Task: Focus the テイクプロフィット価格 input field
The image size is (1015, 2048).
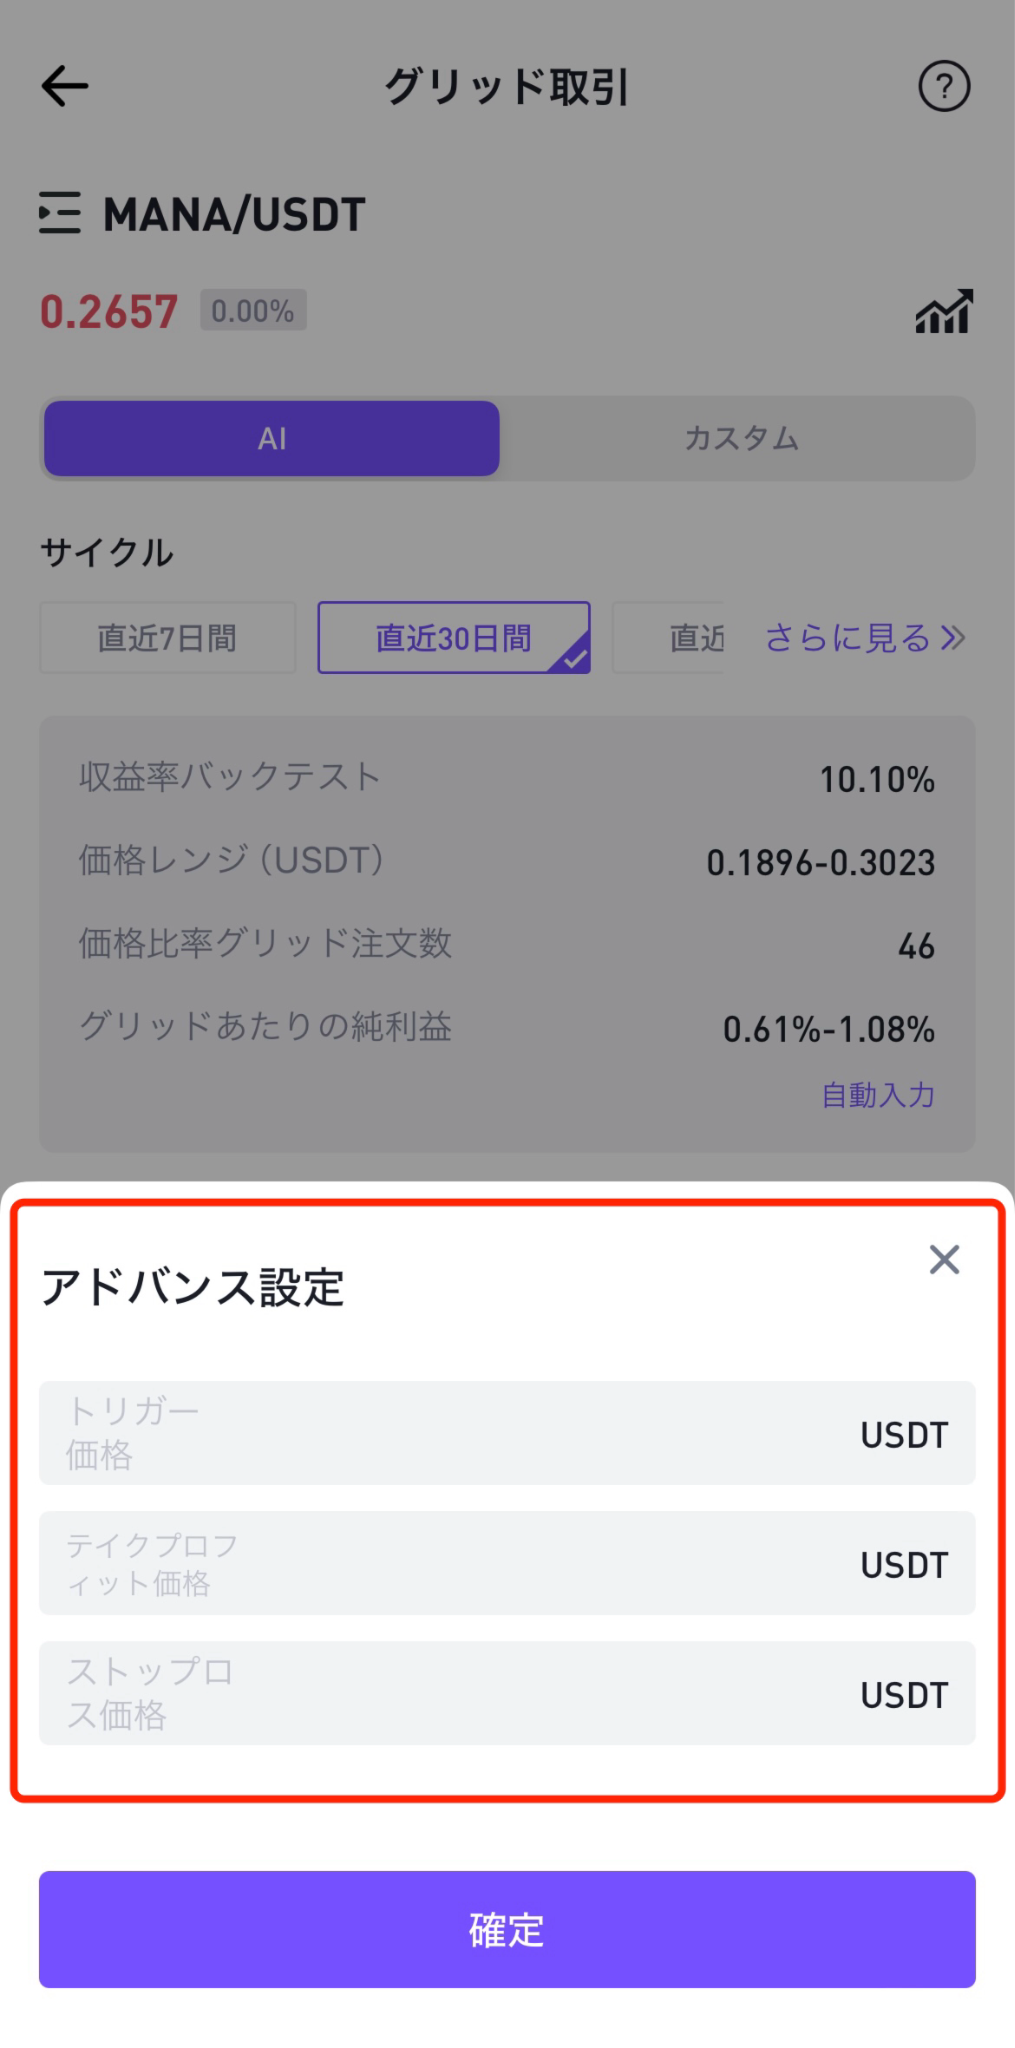Action: (x=507, y=1563)
